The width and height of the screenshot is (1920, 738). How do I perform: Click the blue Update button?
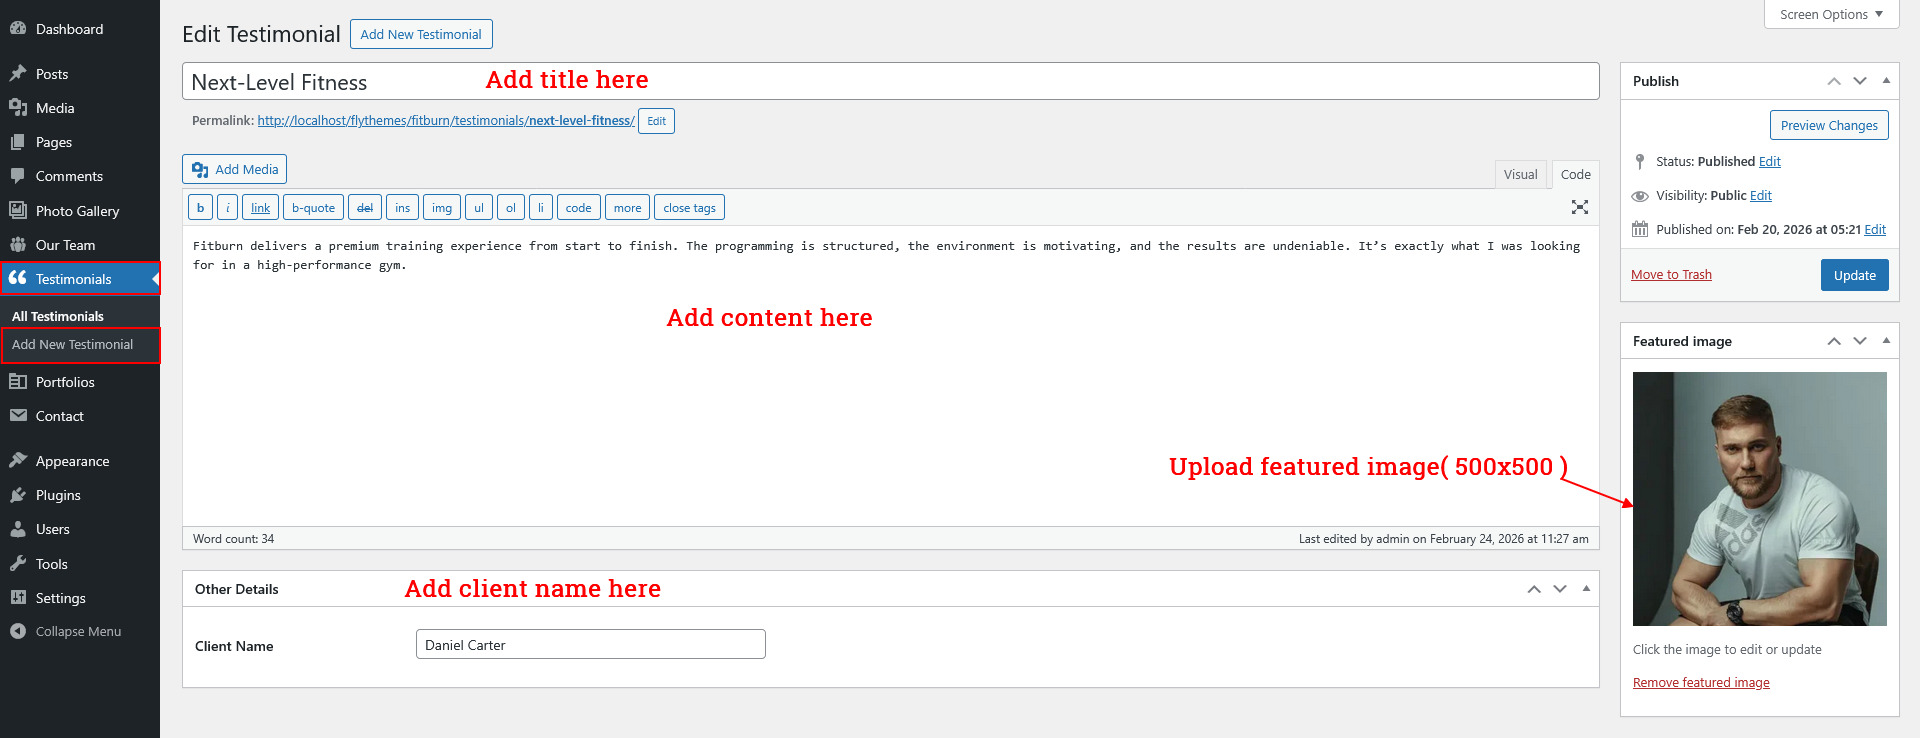[1854, 275]
